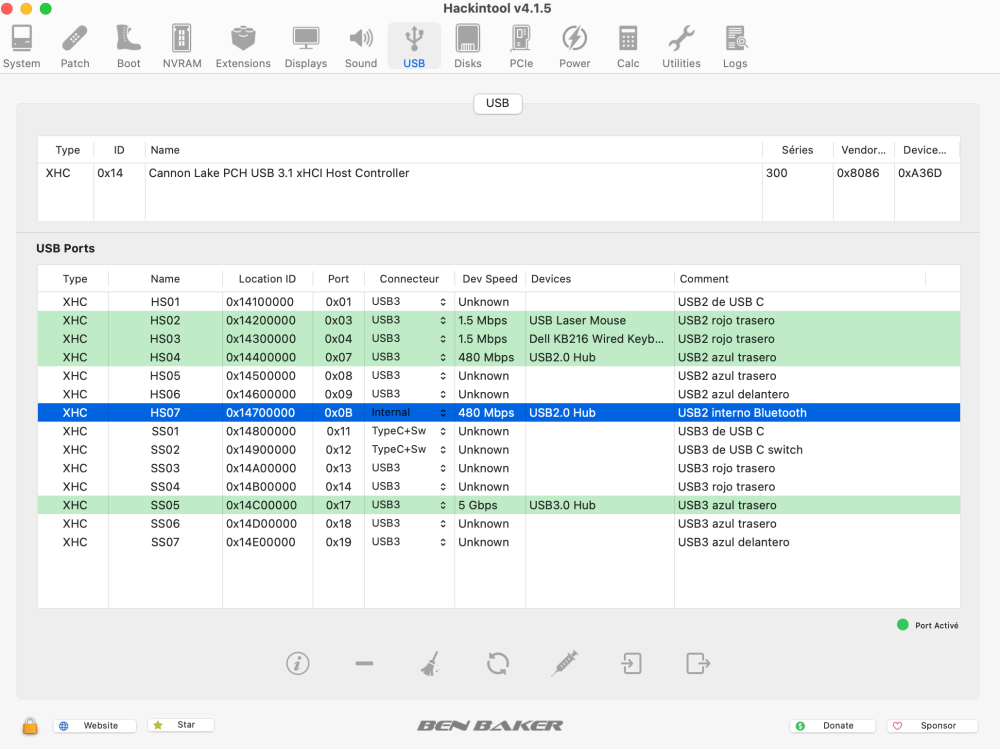
Task: Click the orange lock icon
Action: pyautogui.click(x=30, y=725)
